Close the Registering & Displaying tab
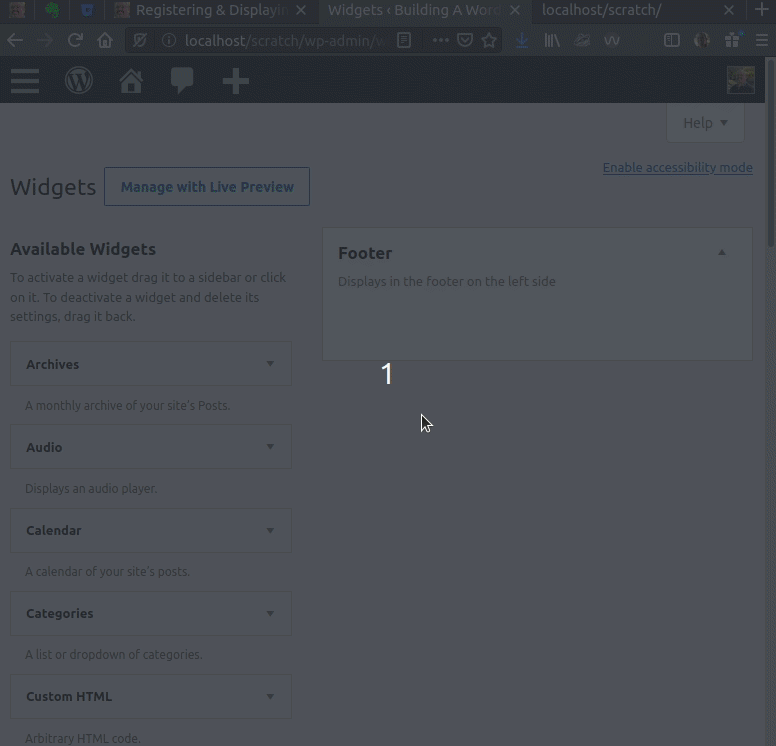The image size is (776, 746). click(301, 10)
